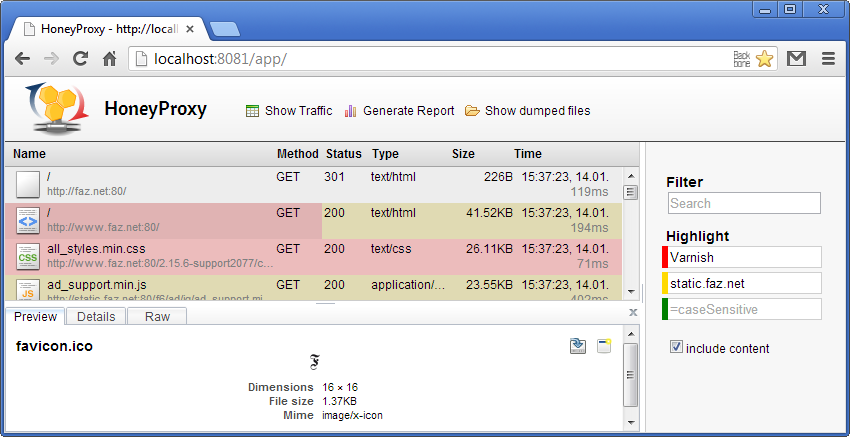Click the 301 status cell
Viewport: 850px width, 437px height.
[334, 177]
